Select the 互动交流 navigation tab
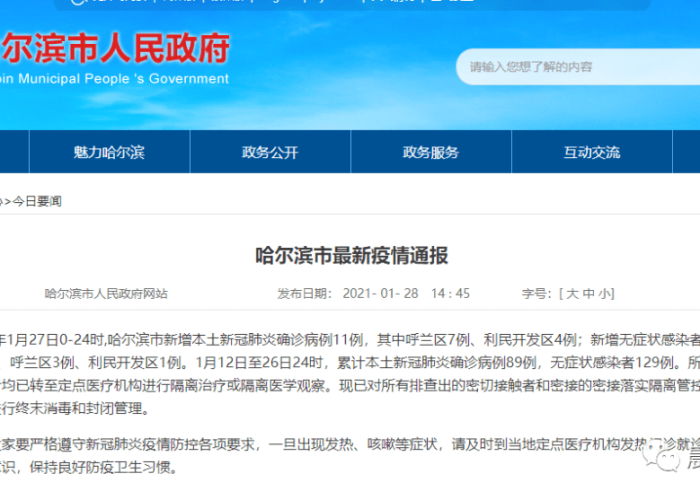 pyautogui.click(x=591, y=152)
